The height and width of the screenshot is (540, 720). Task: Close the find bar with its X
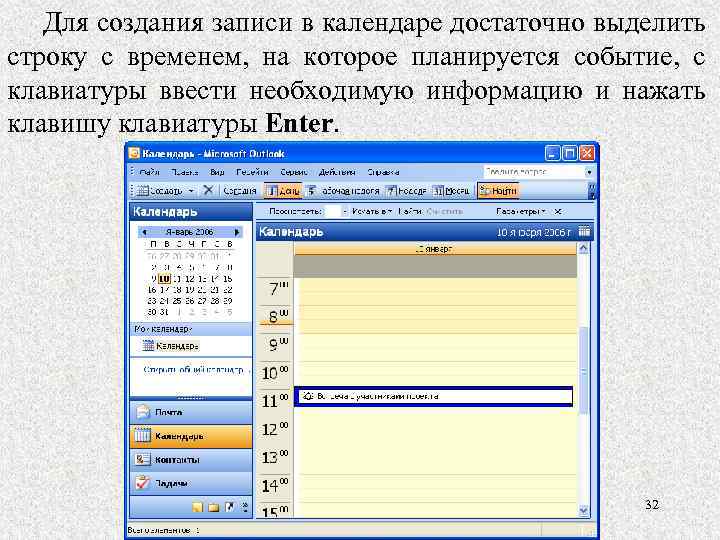click(558, 211)
